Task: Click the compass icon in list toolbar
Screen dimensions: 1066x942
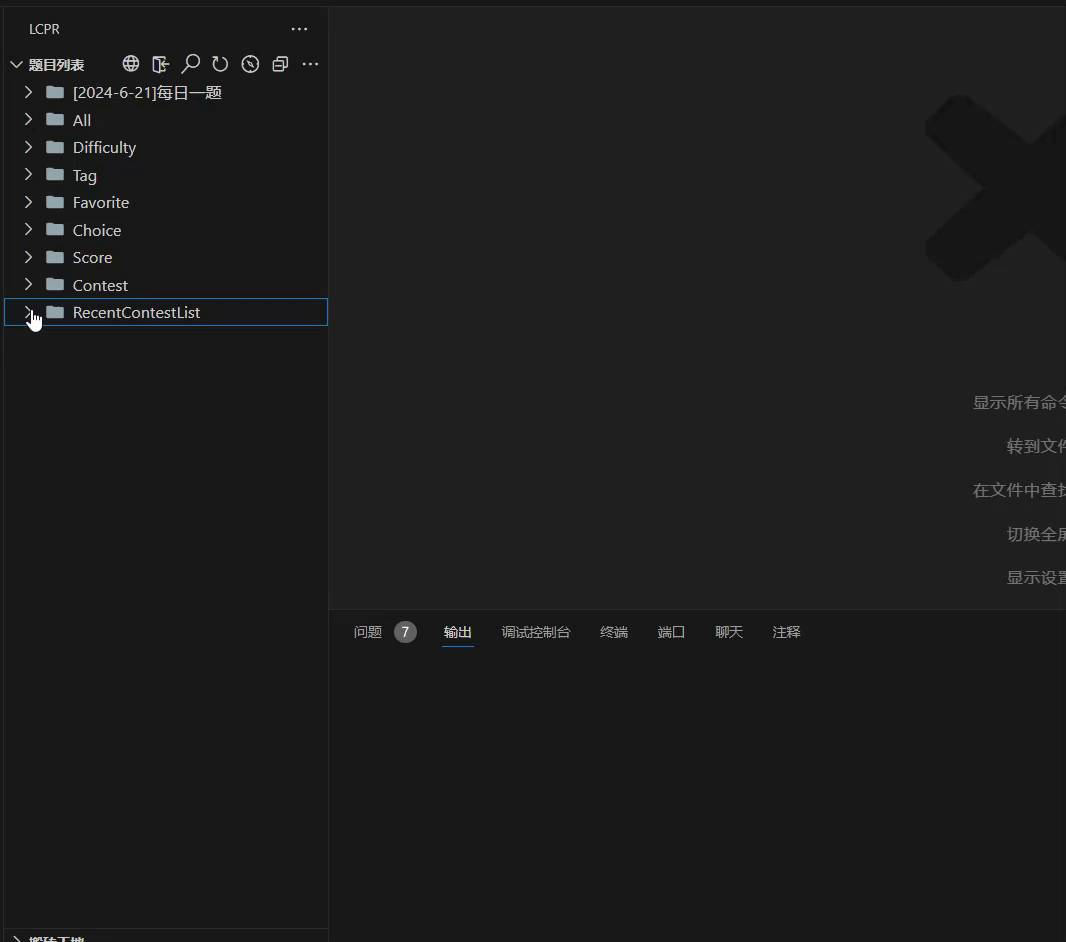Action: coord(250,64)
